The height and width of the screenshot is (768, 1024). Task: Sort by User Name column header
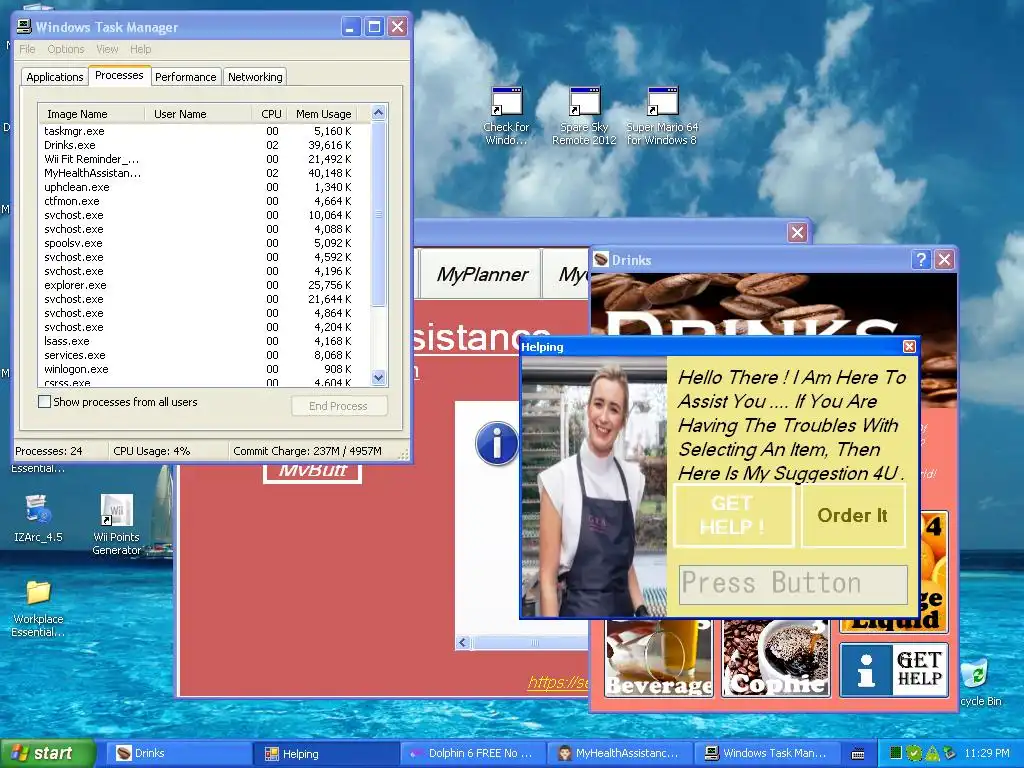(x=198, y=114)
